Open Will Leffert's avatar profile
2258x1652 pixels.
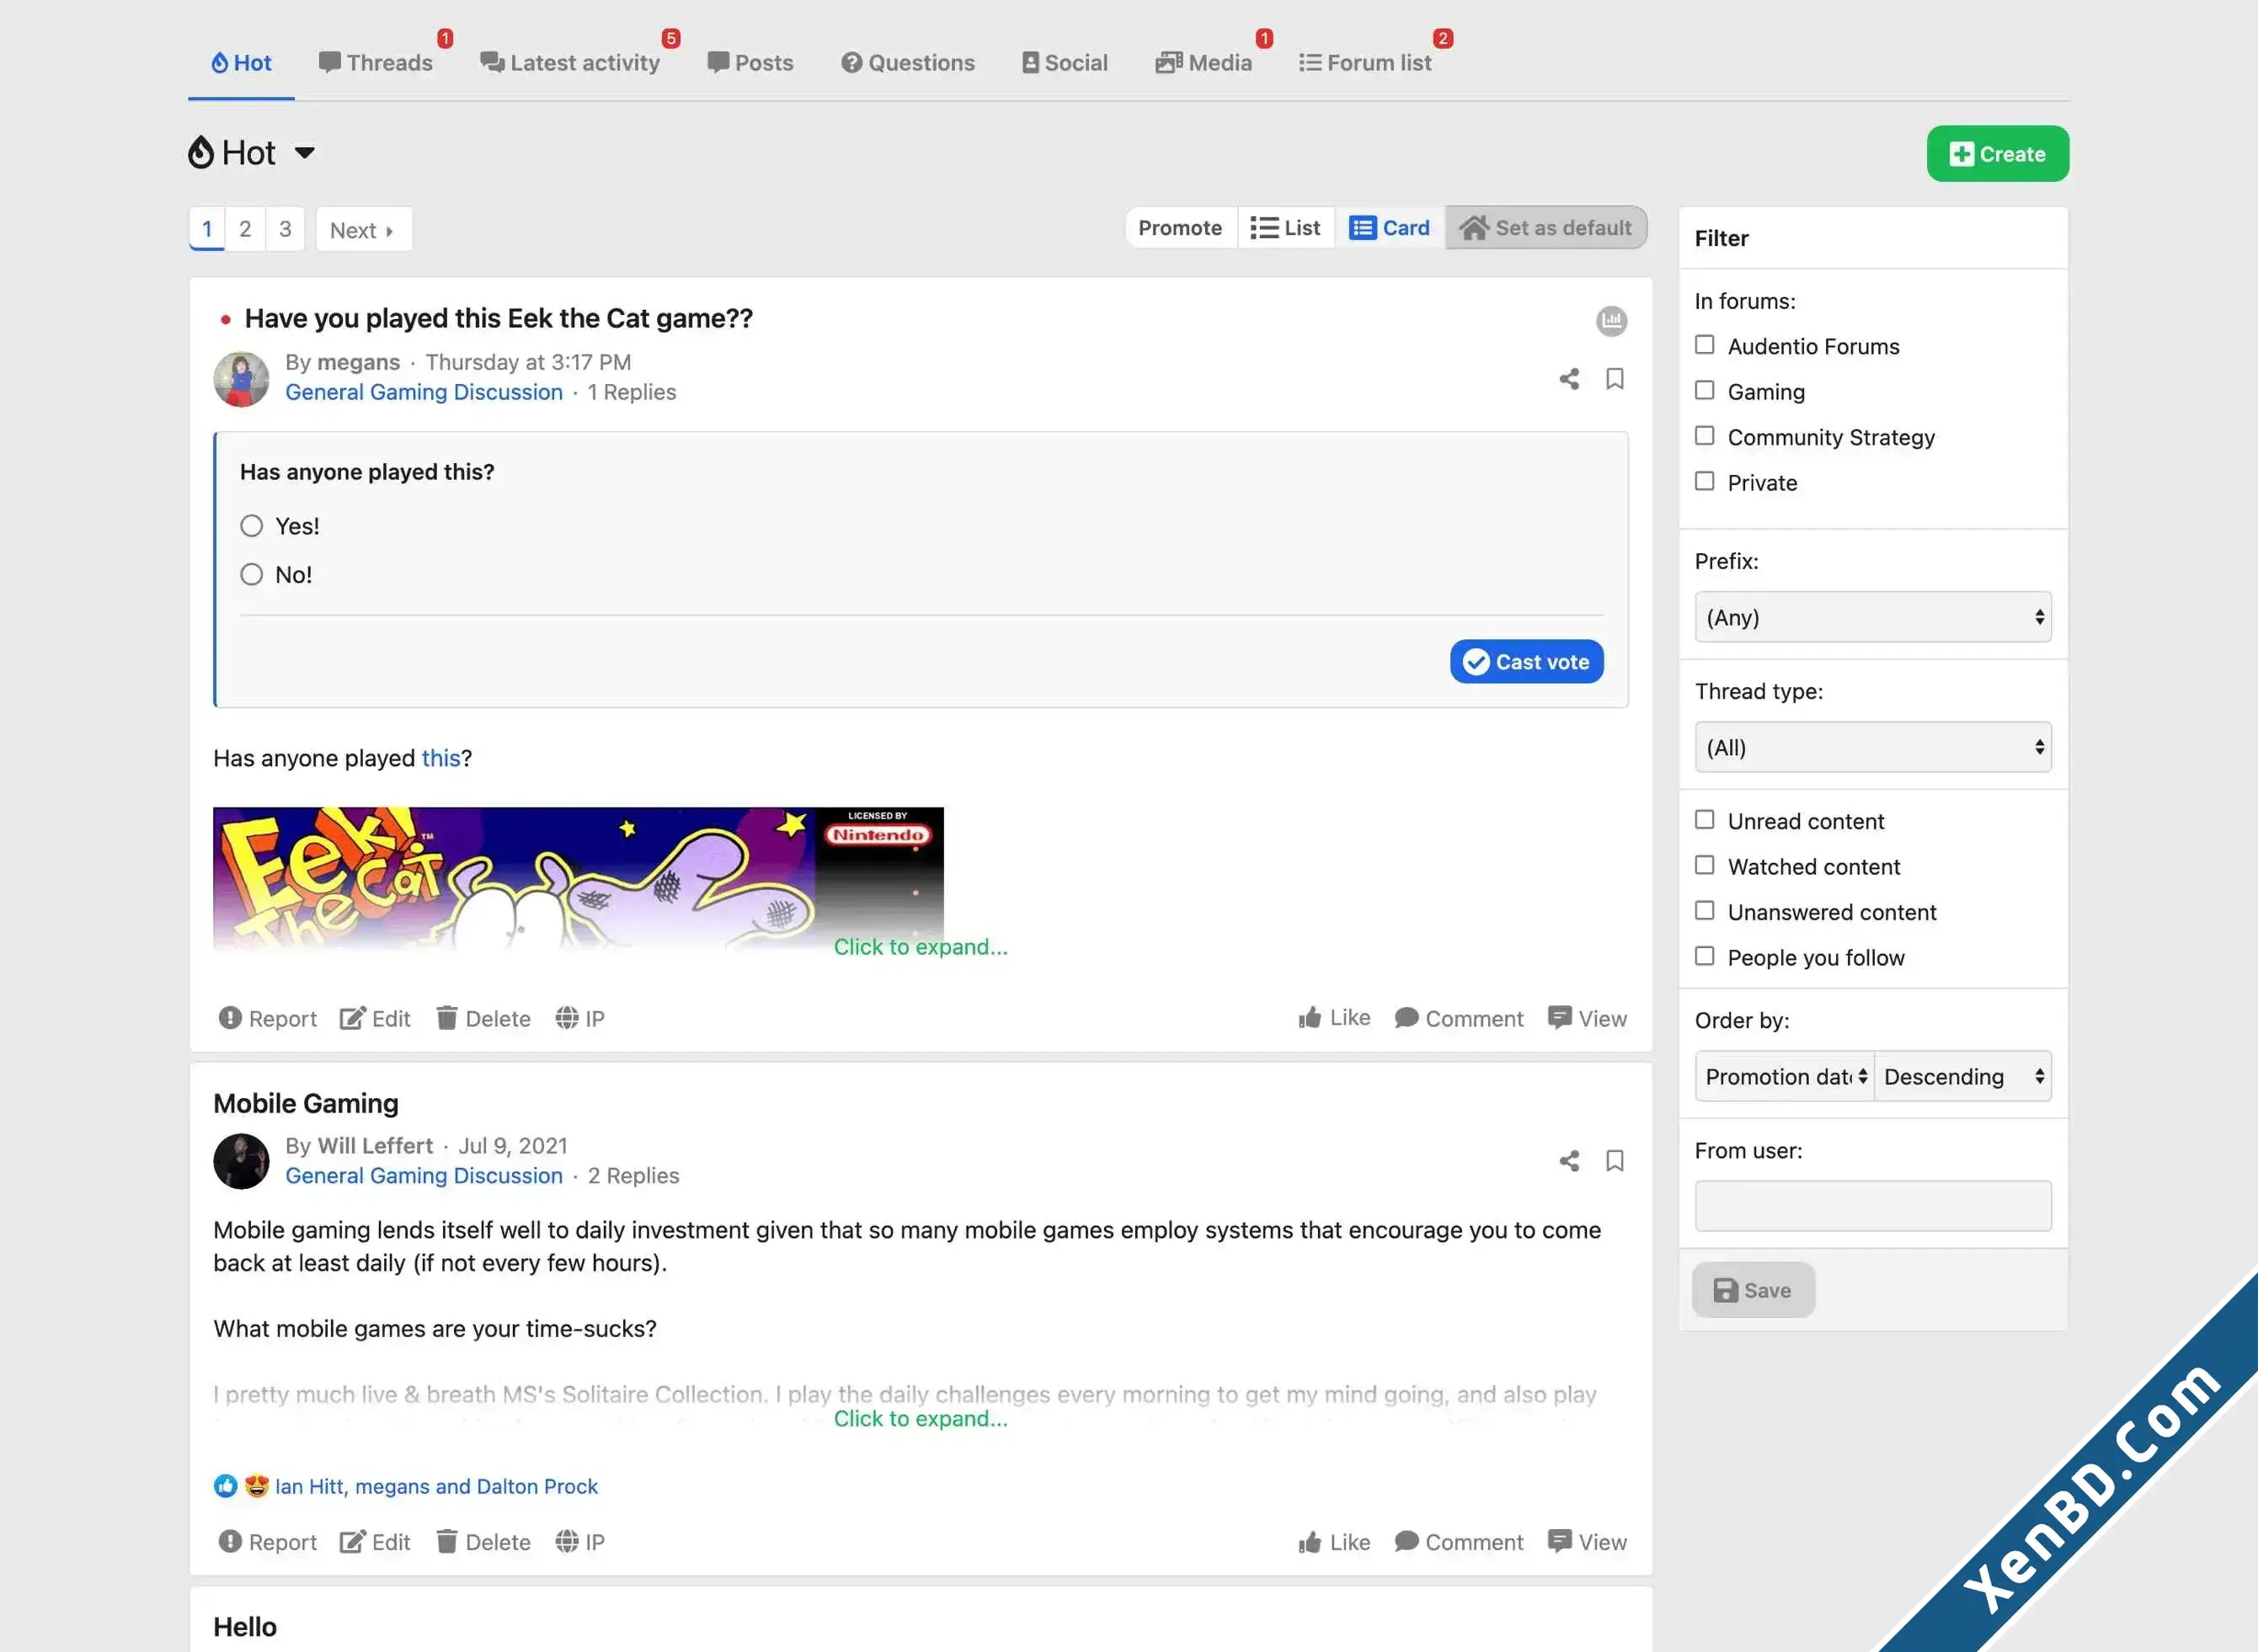coord(241,1161)
